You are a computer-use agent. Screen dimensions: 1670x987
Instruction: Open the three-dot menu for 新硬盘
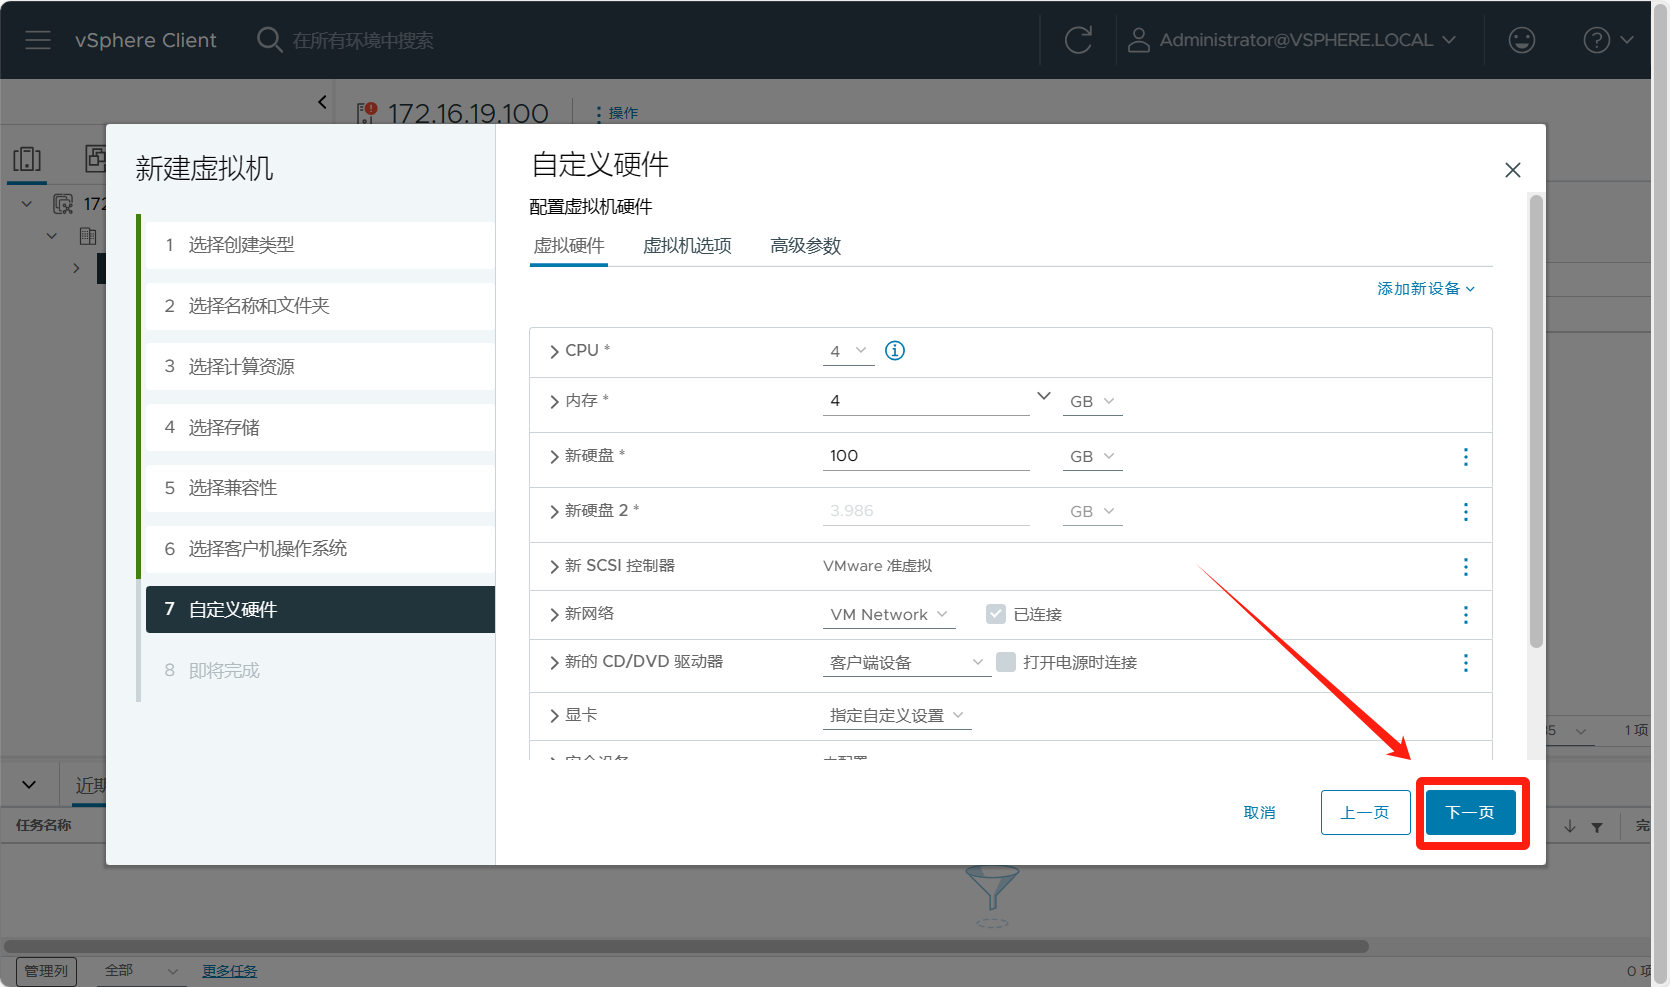tap(1466, 457)
